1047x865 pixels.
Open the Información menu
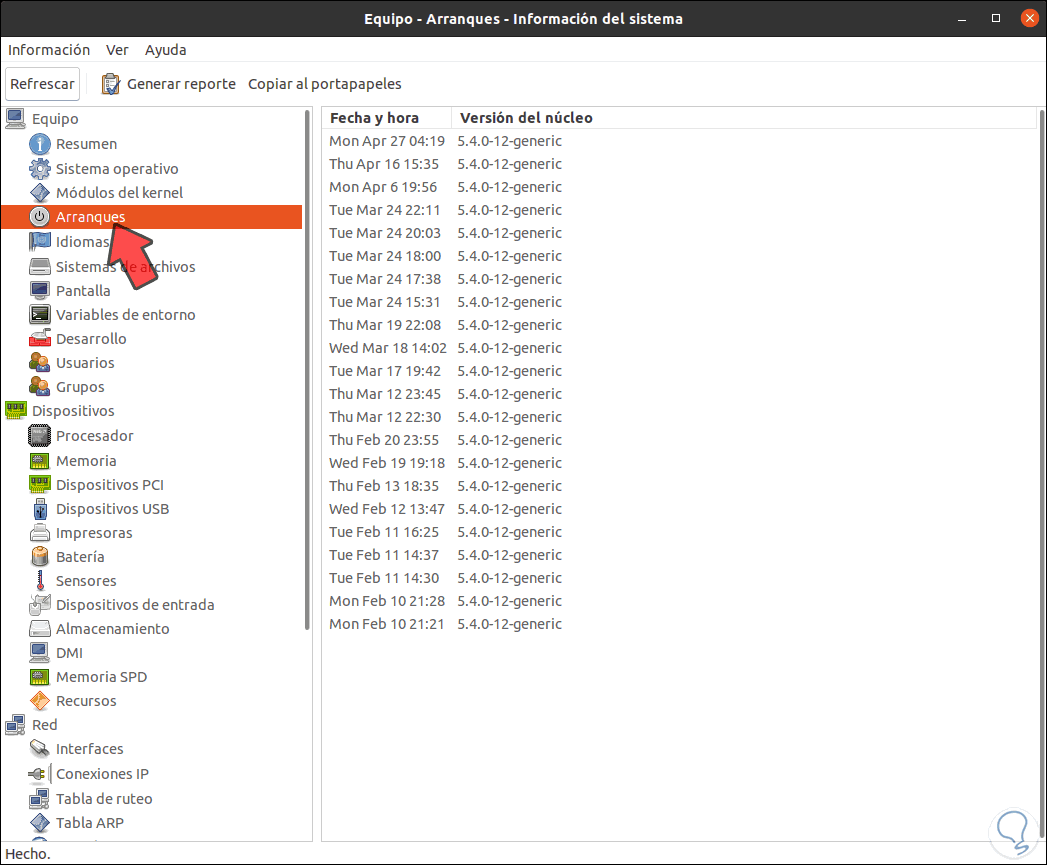49,50
